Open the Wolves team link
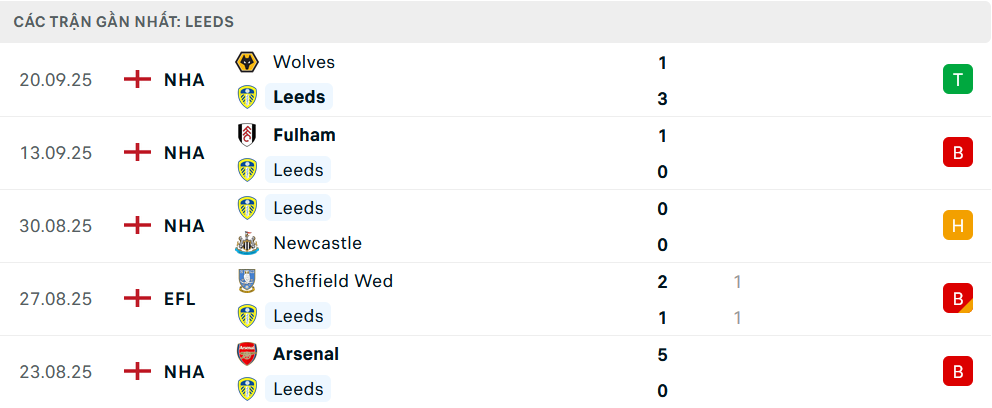992x408 pixels. (x=304, y=62)
